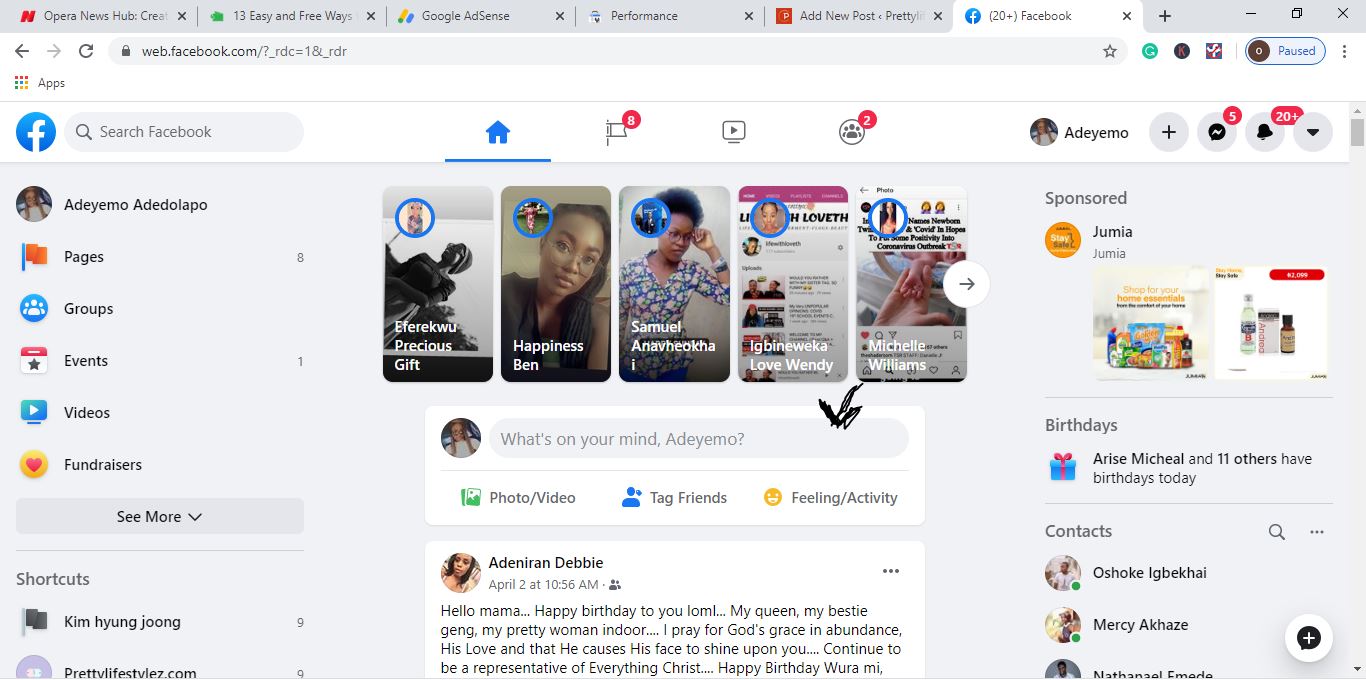Image resolution: width=1366 pixels, height=680 pixels.
Task: Search contacts with magnifier icon
Action: click(x=1277, y=532)
